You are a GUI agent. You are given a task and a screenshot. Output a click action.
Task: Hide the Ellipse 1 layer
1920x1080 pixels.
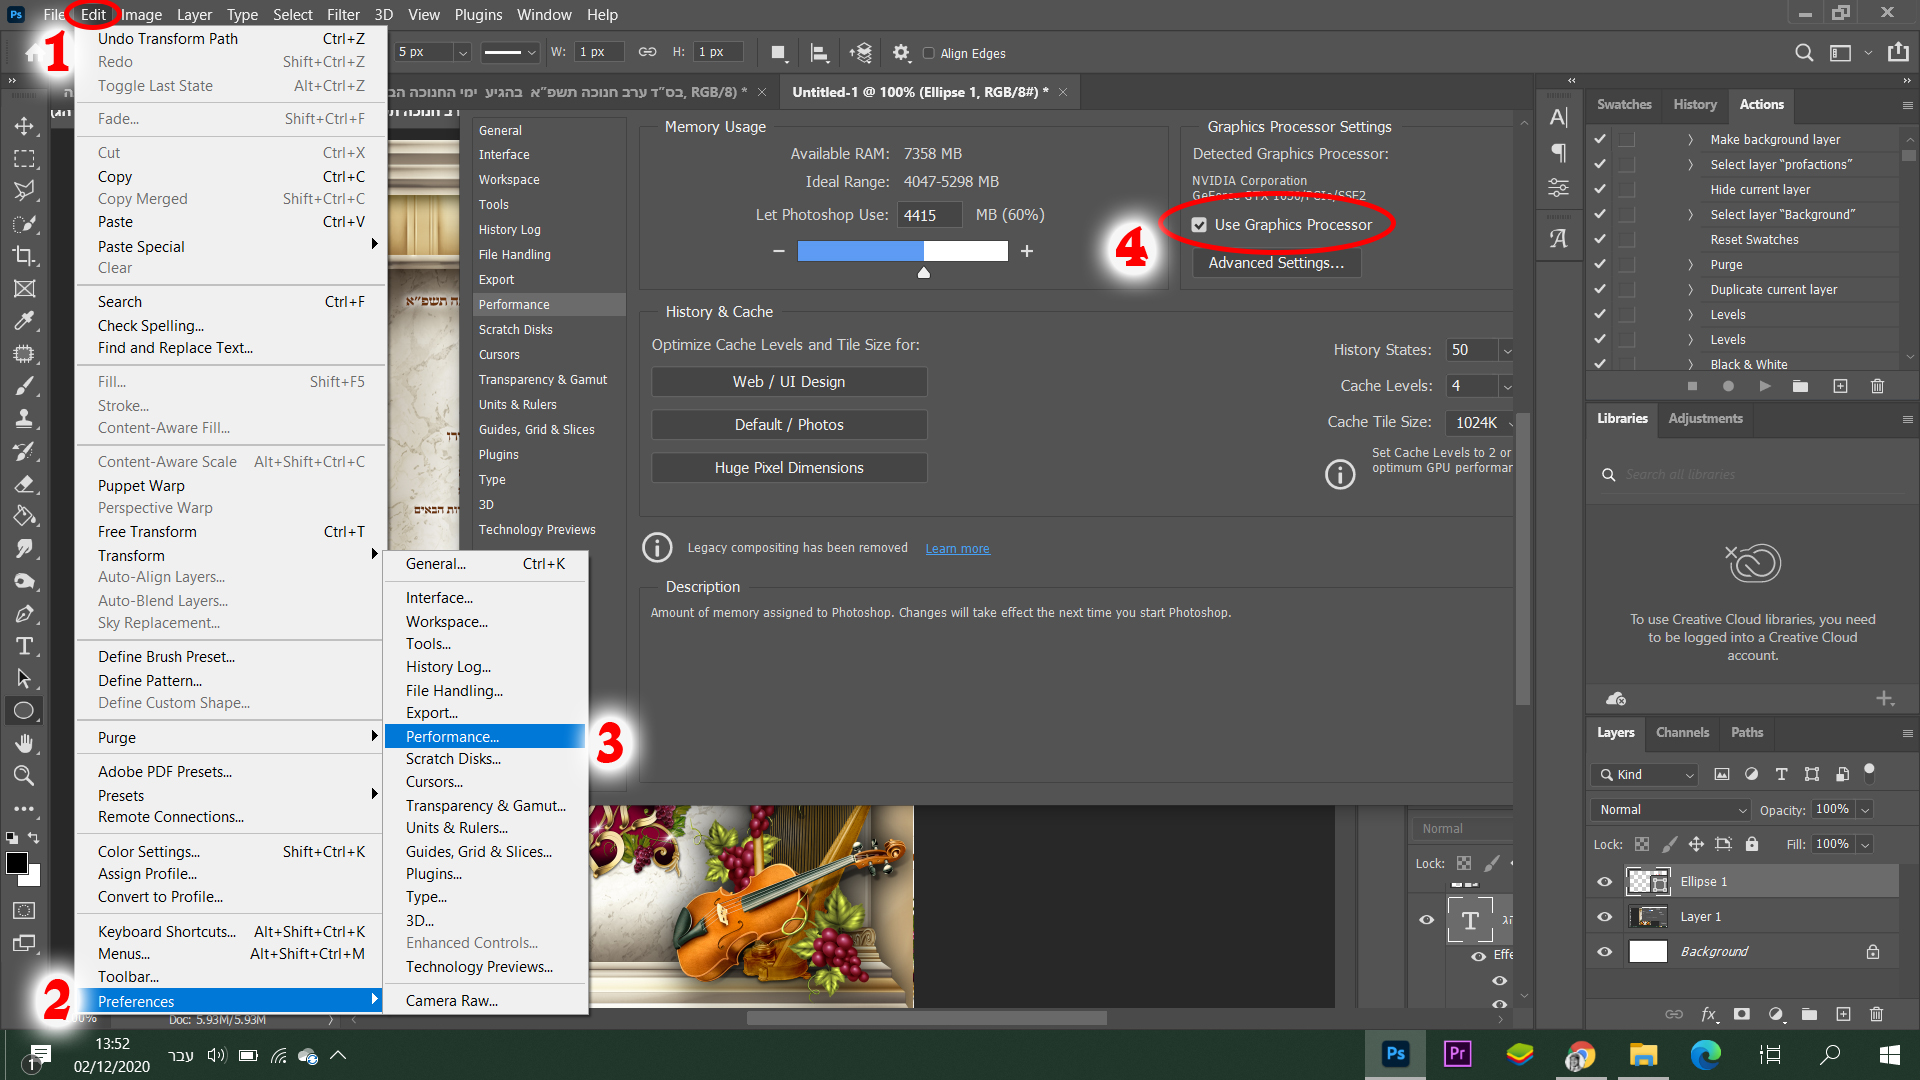(1604, 882)
